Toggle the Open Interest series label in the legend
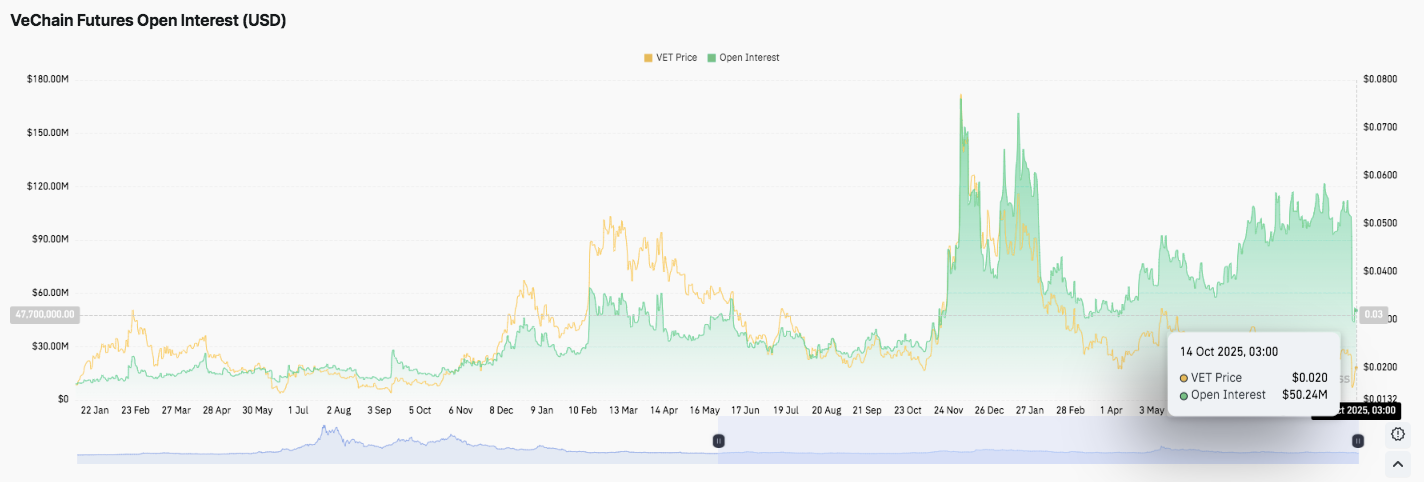 [749, 58]
